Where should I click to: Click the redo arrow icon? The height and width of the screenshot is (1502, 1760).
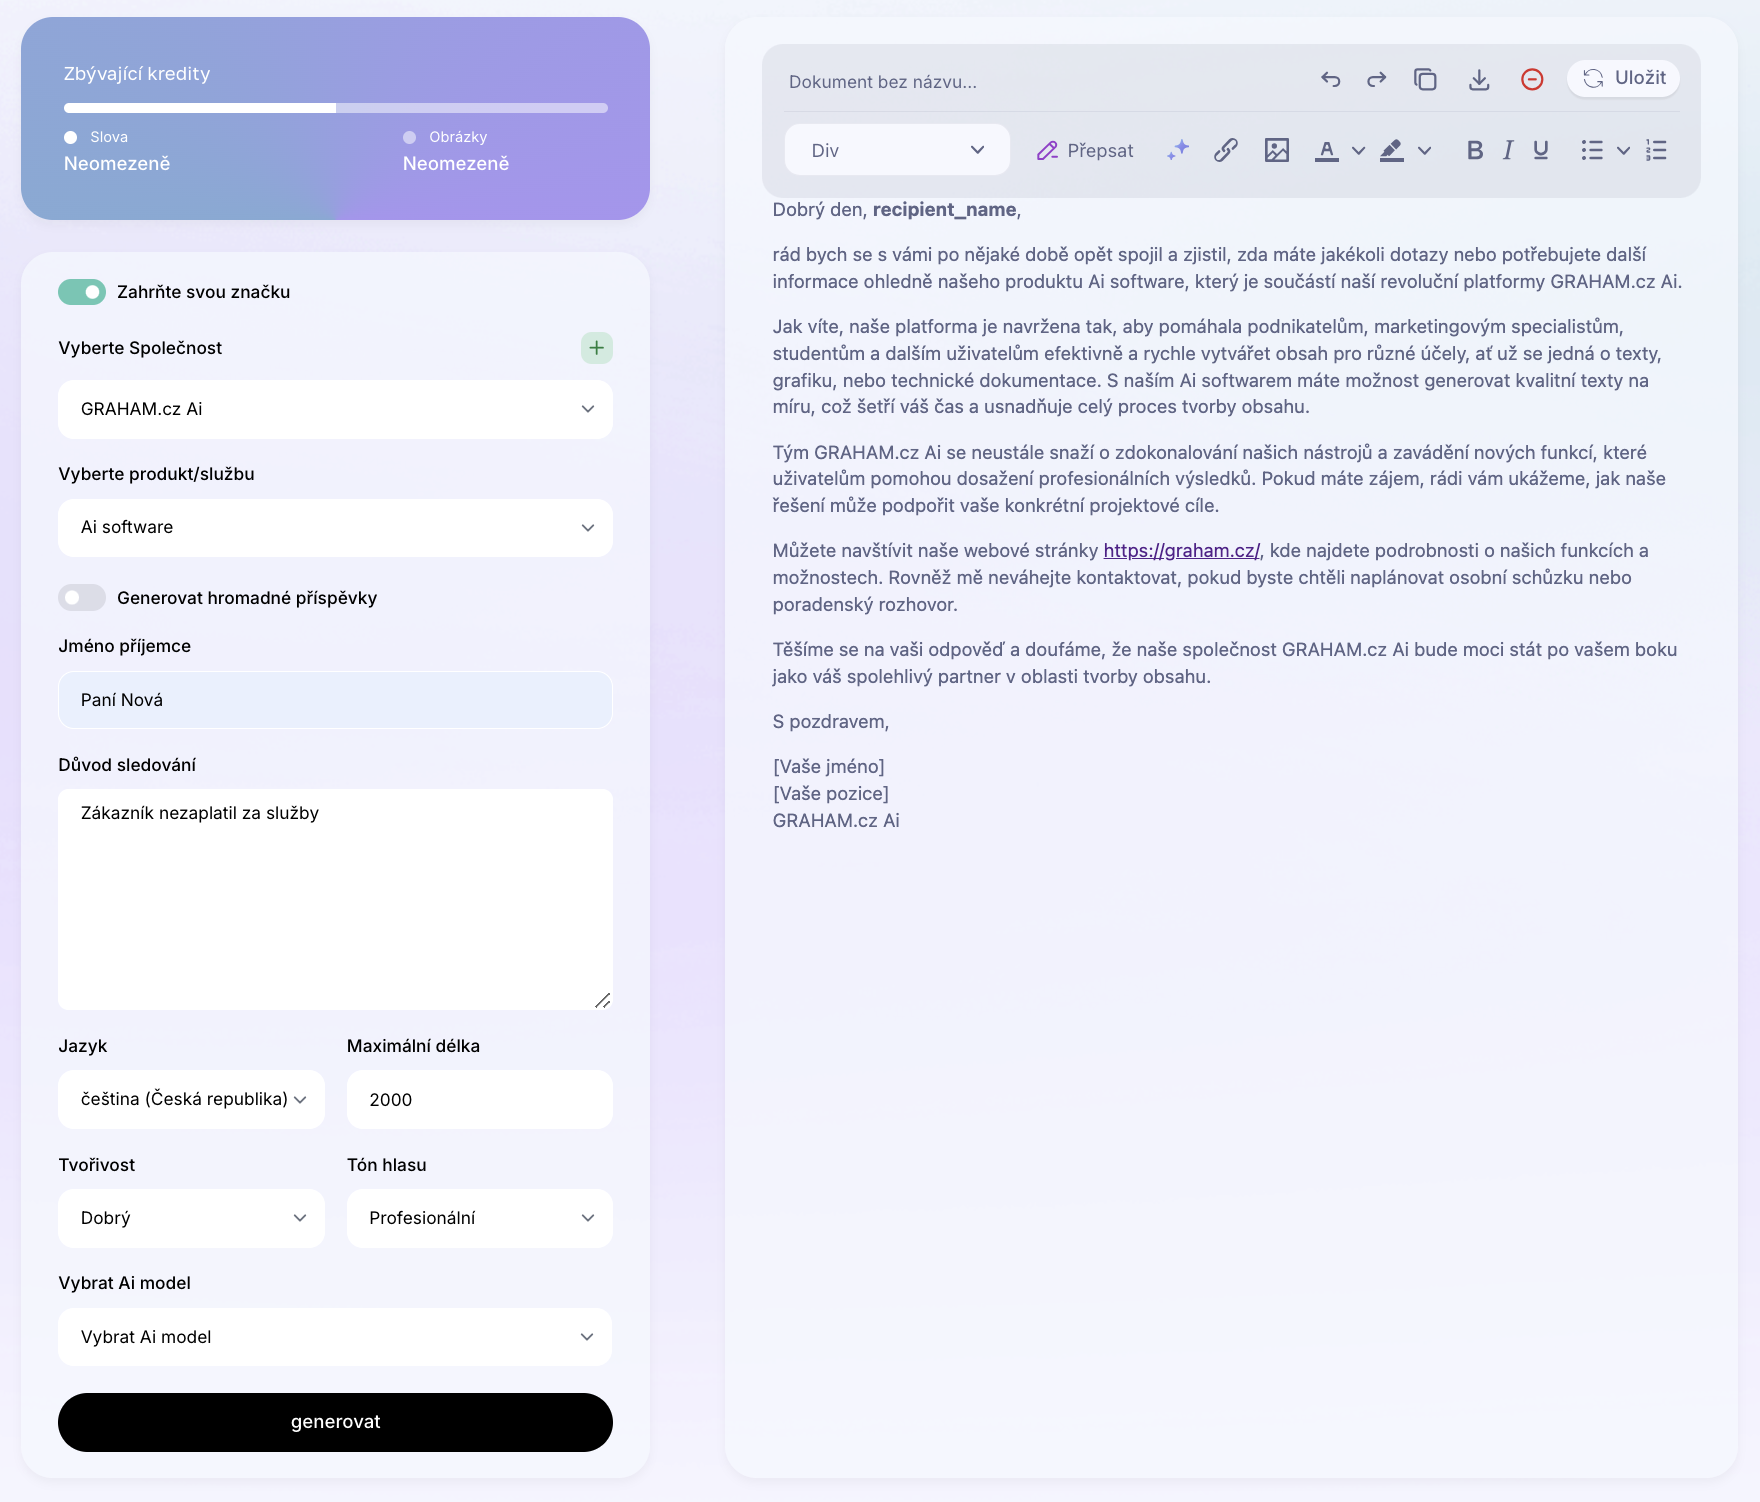coord(1377,79)
